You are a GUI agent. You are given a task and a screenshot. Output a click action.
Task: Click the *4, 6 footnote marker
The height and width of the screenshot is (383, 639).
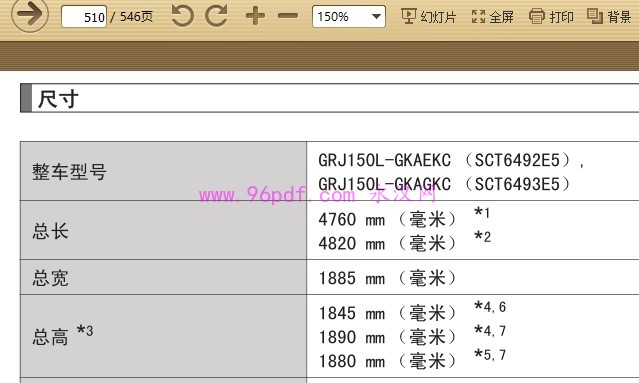point(490,307)
